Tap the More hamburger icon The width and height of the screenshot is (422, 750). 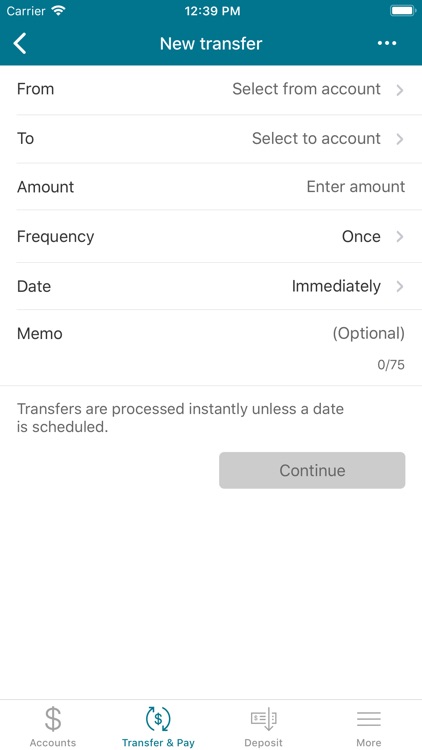[368, 719]
